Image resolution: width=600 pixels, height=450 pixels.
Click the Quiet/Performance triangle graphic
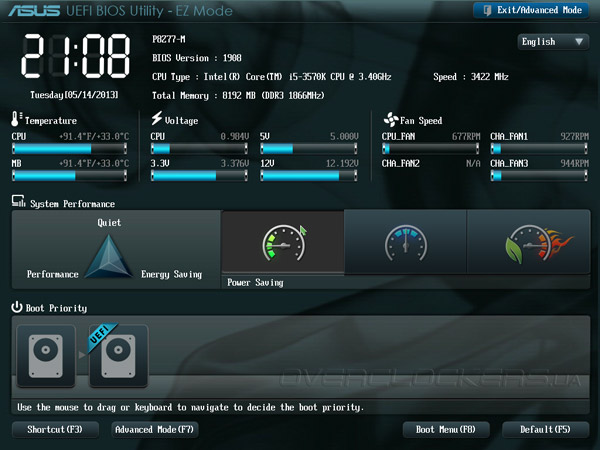pyautogui.click(x=109, y=256)
